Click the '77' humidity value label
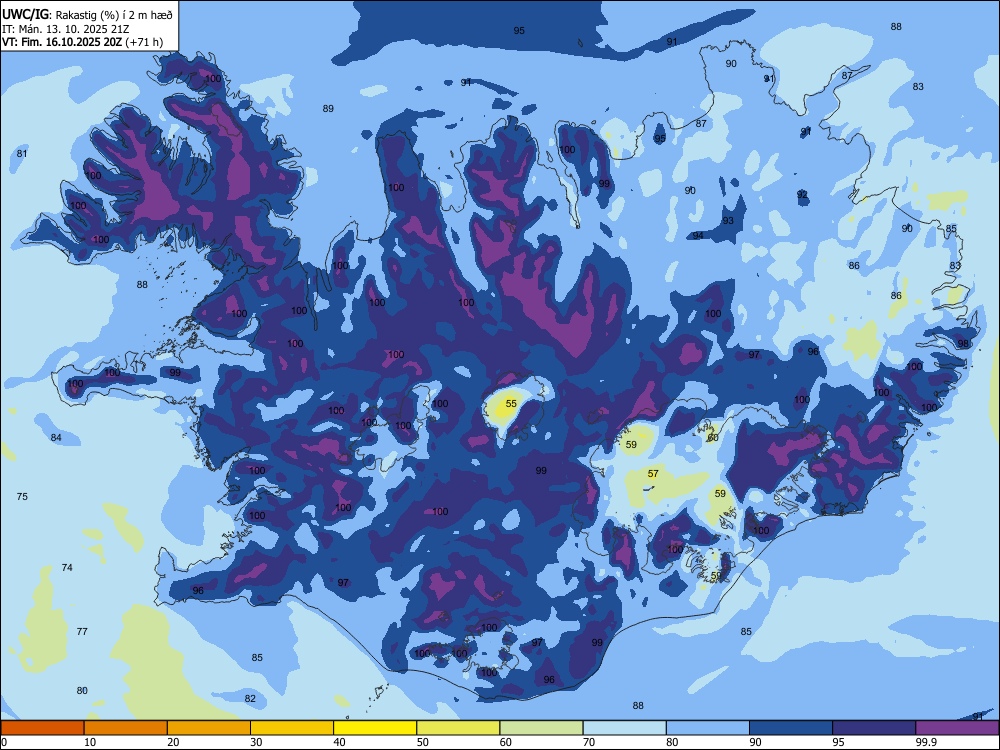 (x=82, y=631)
